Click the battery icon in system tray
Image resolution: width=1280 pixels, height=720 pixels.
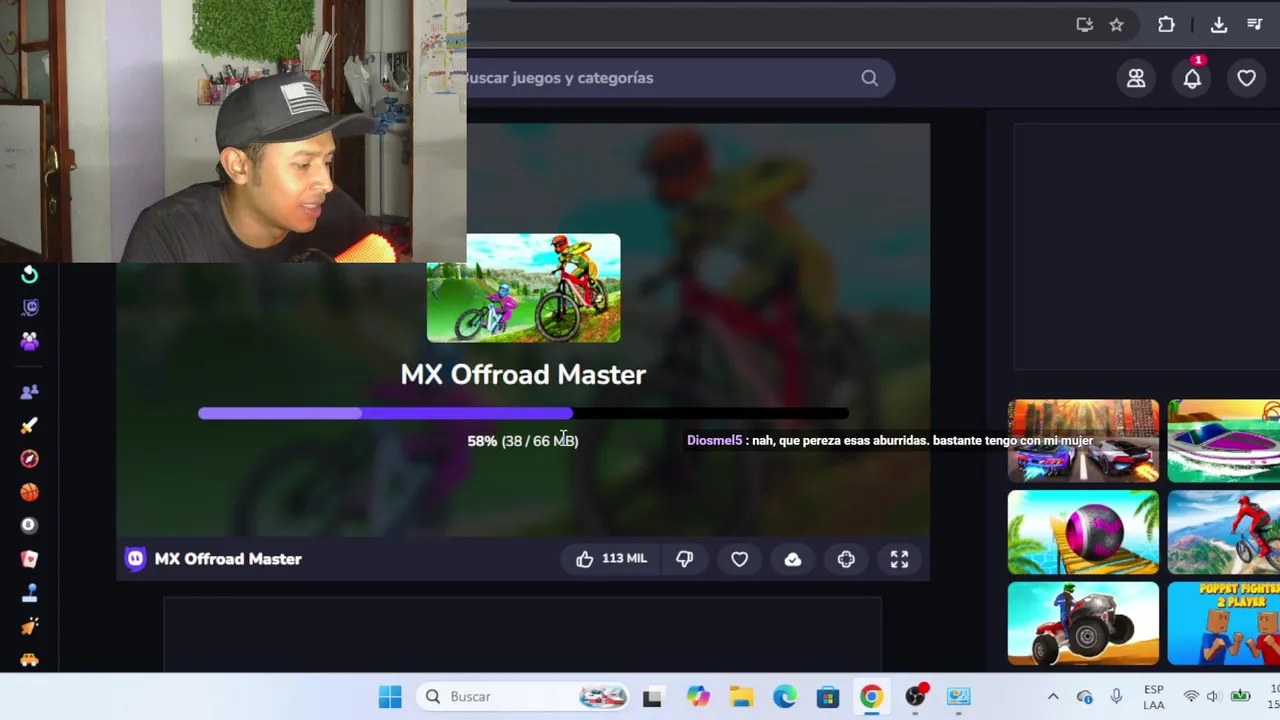click(x=1241, y=697)
